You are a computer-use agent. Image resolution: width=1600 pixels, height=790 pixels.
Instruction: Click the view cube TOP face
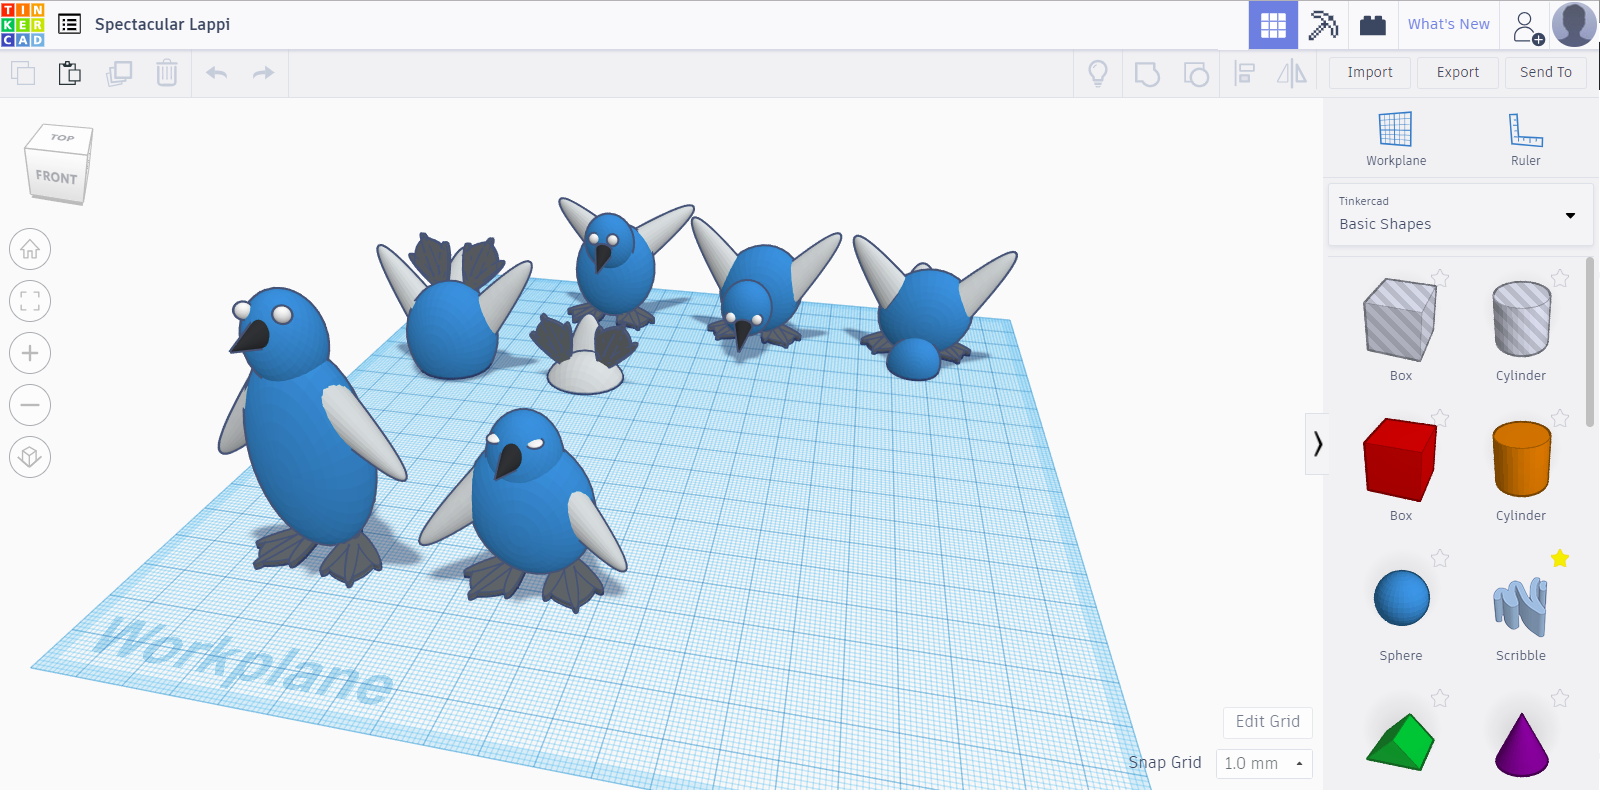coord(62,138)
